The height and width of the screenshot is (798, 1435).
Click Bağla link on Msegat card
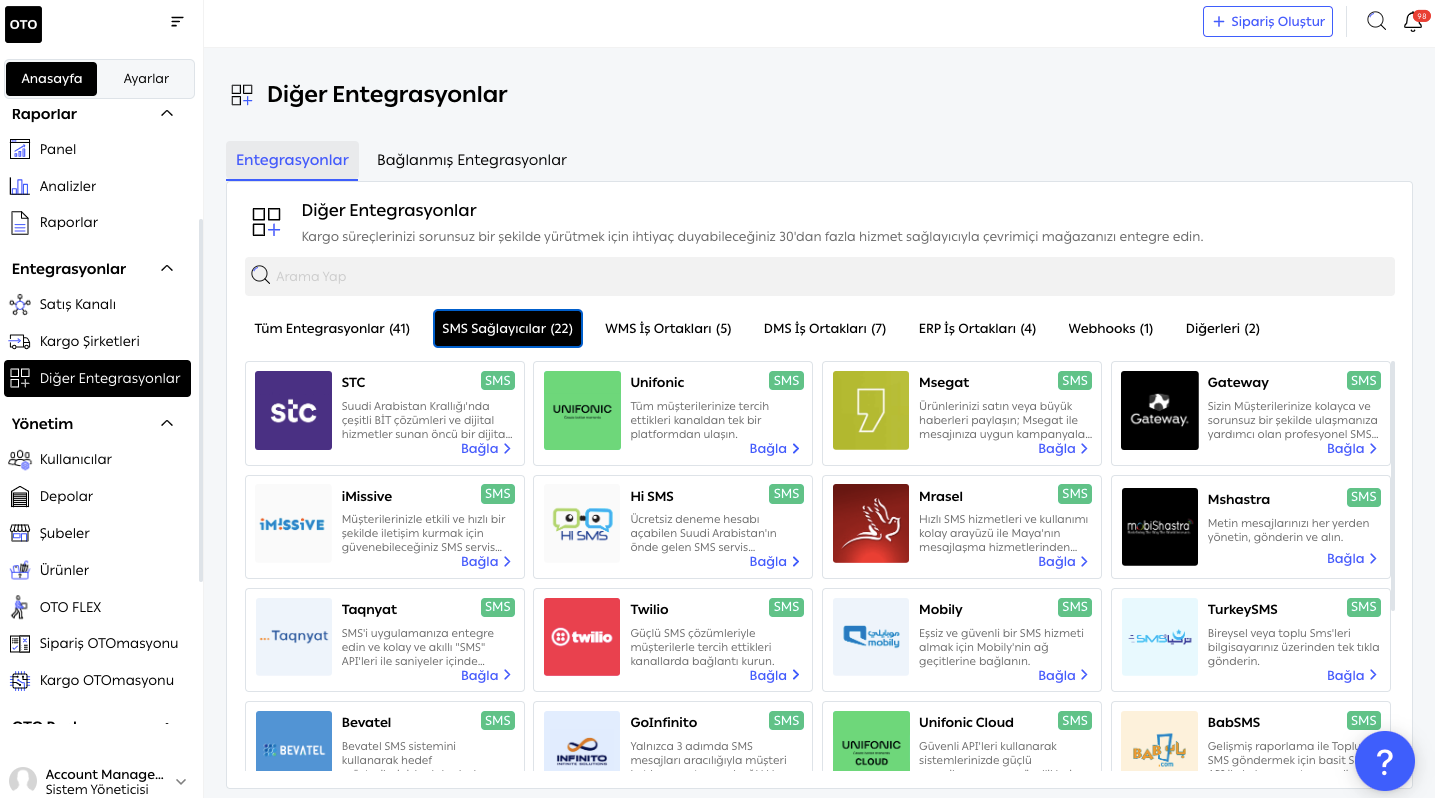click(1063, 449)
